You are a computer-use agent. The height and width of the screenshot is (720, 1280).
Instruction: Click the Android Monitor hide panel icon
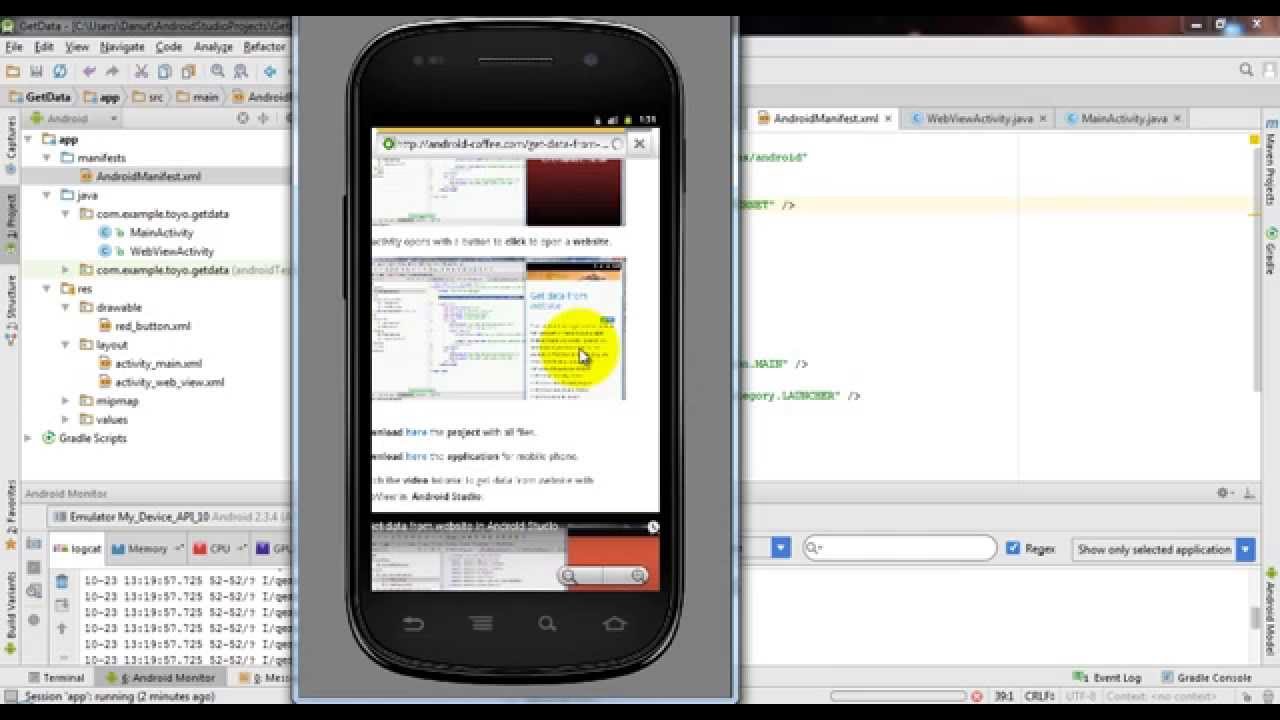coord(1249,493)
